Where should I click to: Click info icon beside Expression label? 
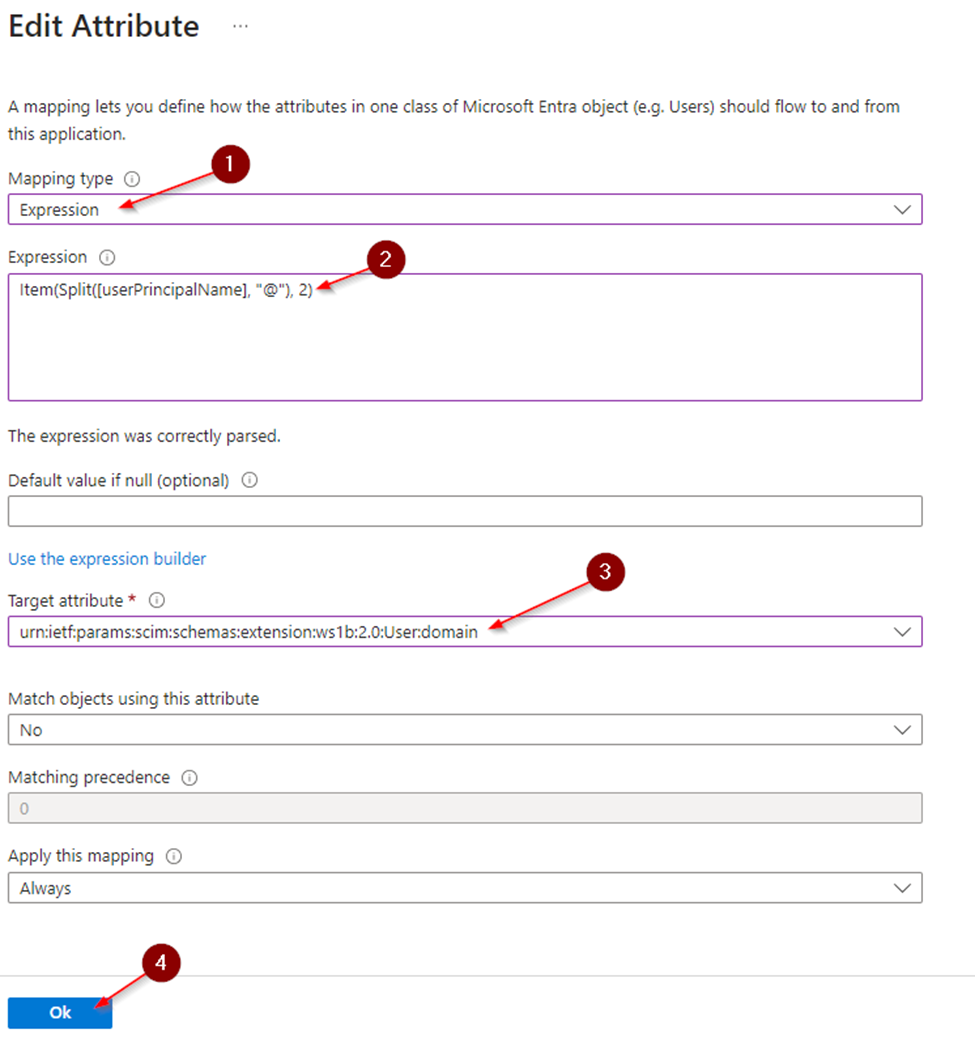coord(108,257)
